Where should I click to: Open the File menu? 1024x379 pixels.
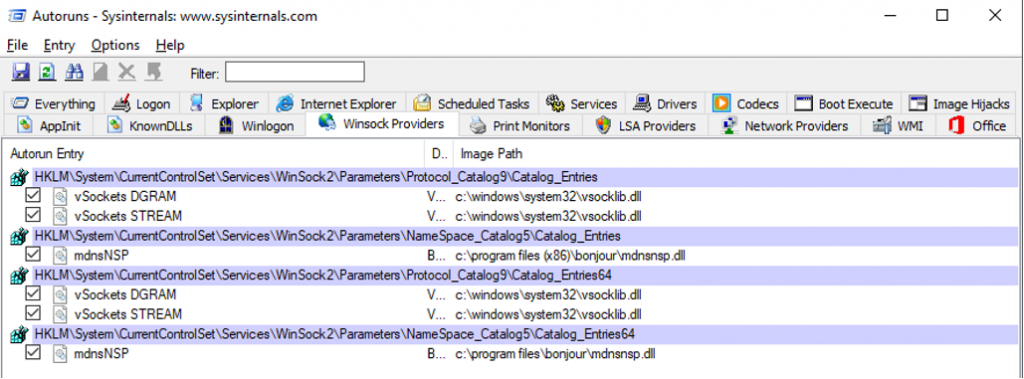18,45
